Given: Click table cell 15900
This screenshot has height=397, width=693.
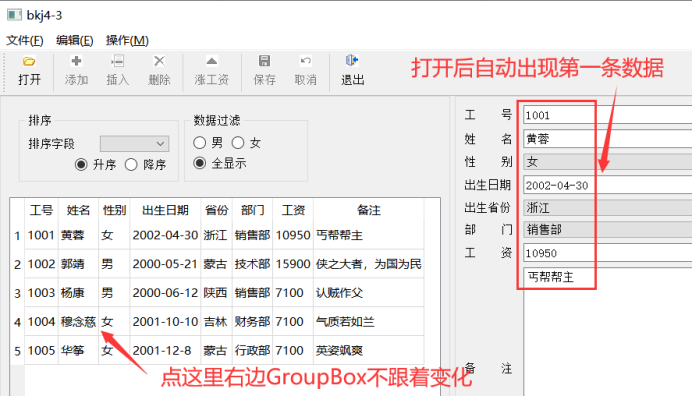Looking at the screenshot, I should coord(293,264).
